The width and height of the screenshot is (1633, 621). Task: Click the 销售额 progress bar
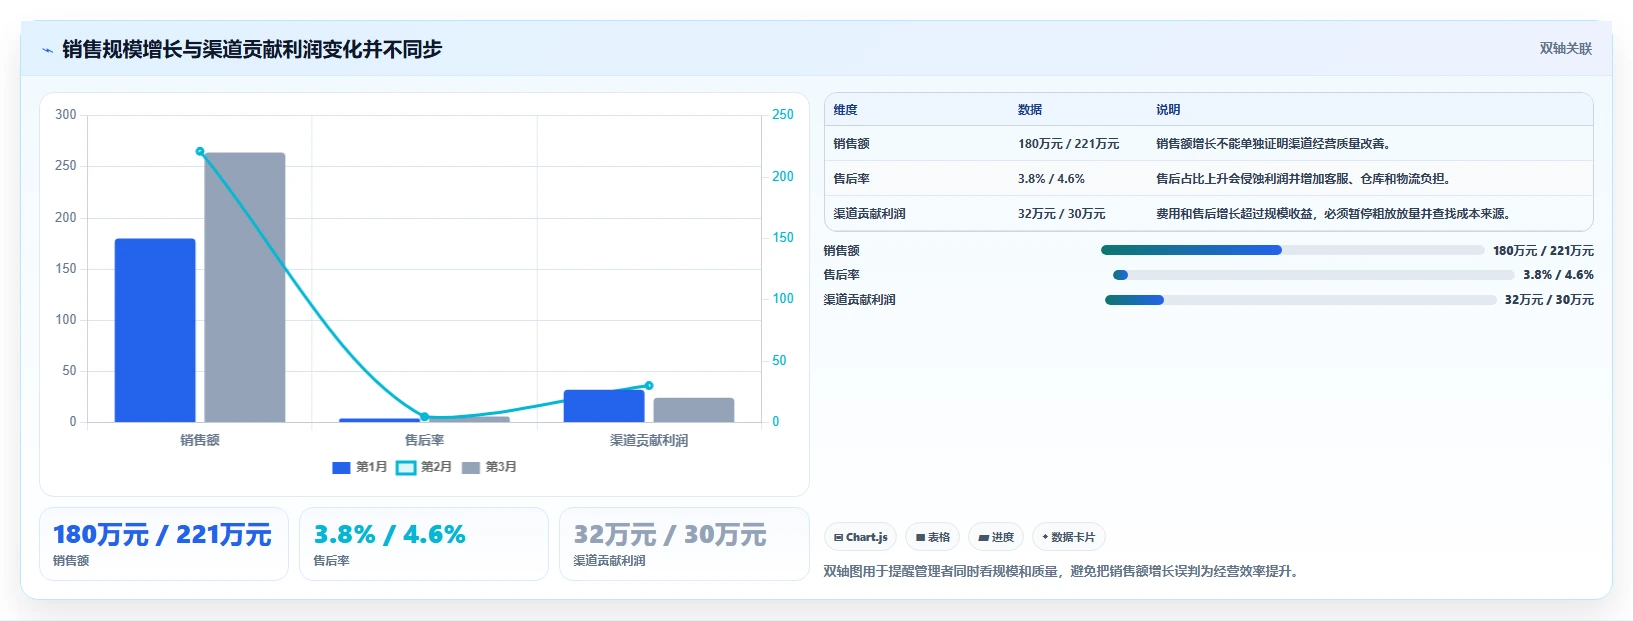[x=1292, y=250]
